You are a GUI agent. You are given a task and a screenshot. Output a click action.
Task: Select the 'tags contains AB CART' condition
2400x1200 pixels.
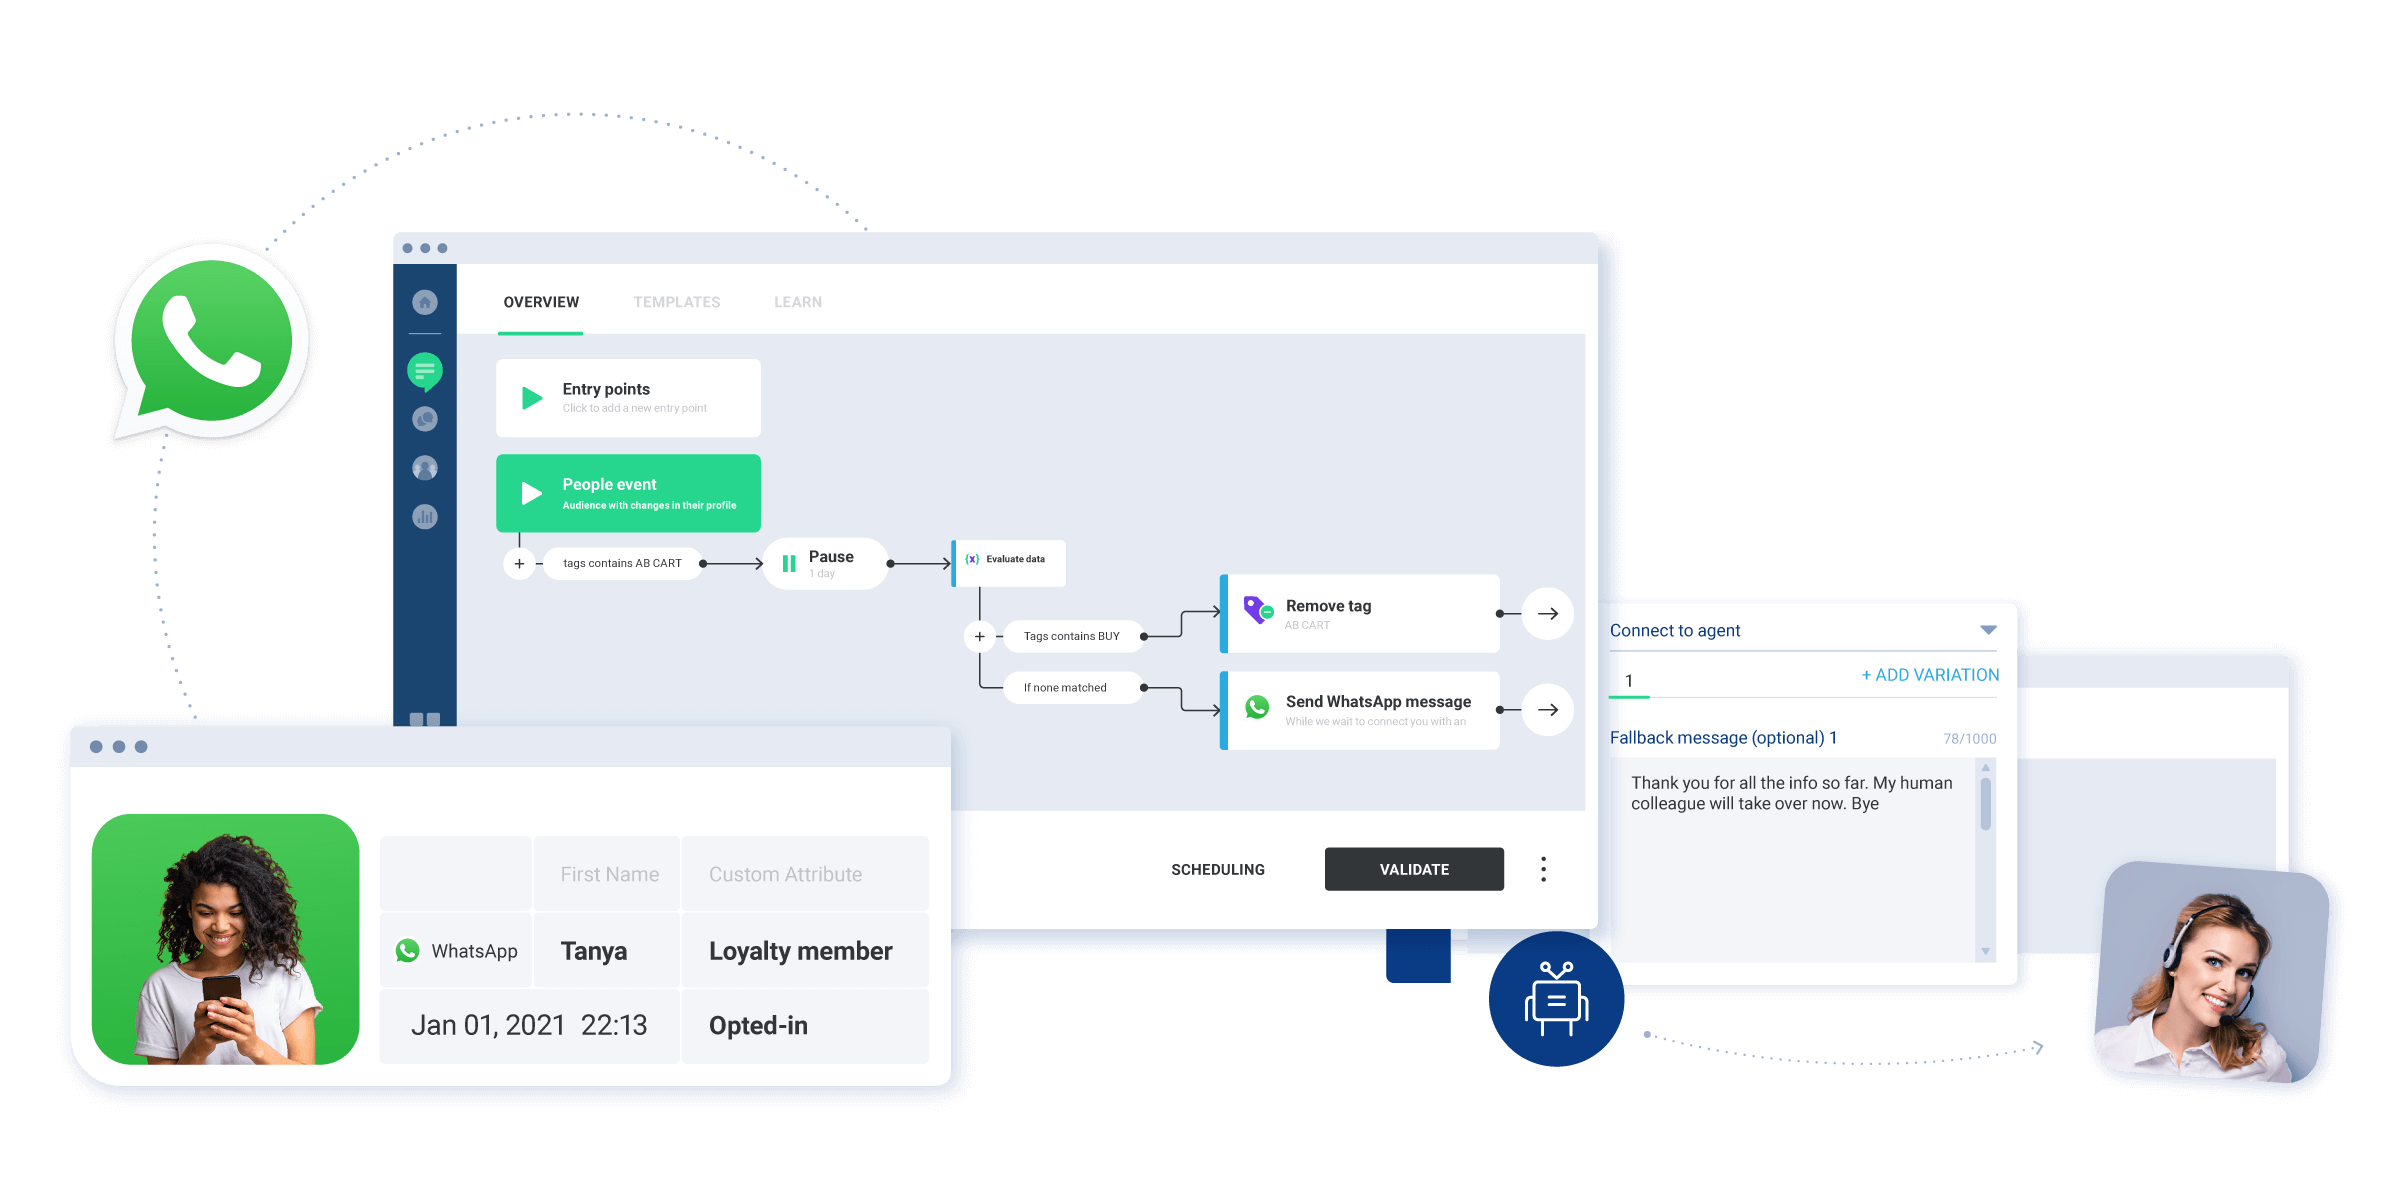tap(623, 564)
